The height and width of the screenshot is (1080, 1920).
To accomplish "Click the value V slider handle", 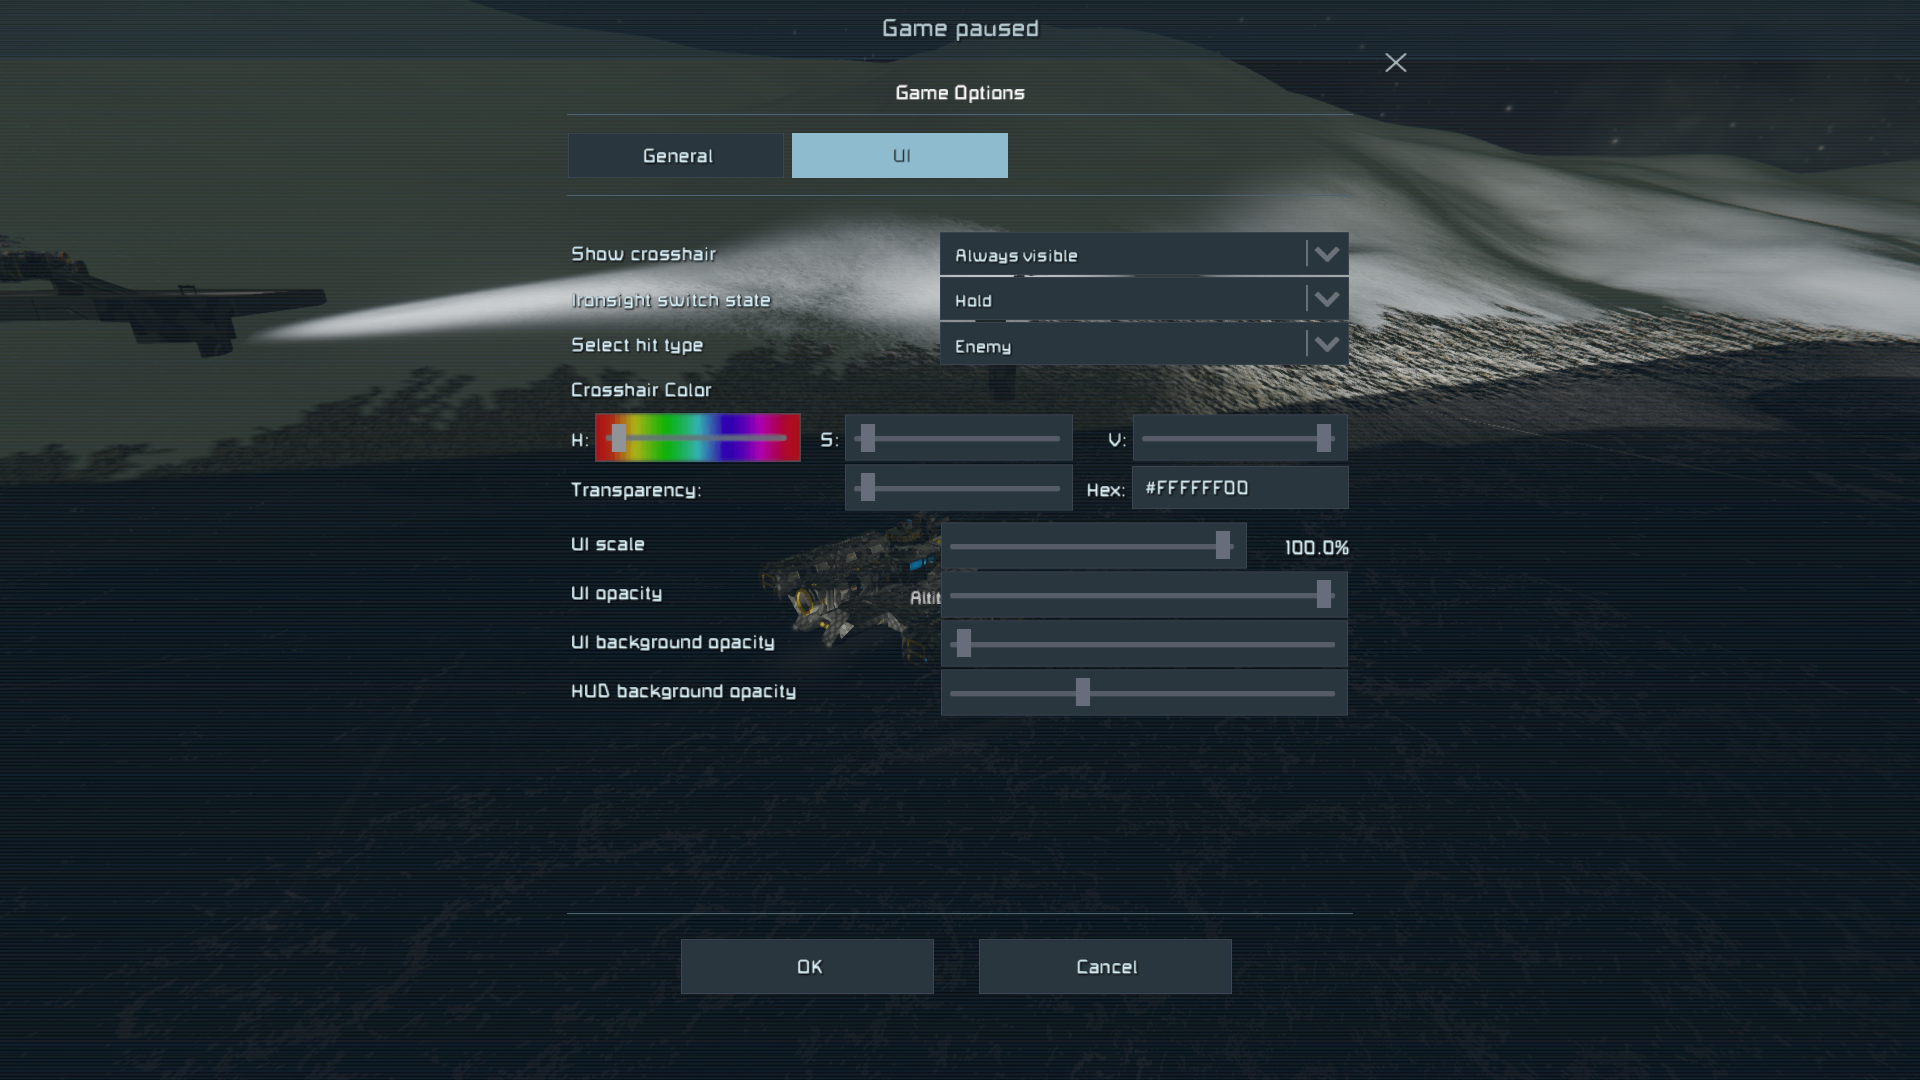I will pos(1324,438).
